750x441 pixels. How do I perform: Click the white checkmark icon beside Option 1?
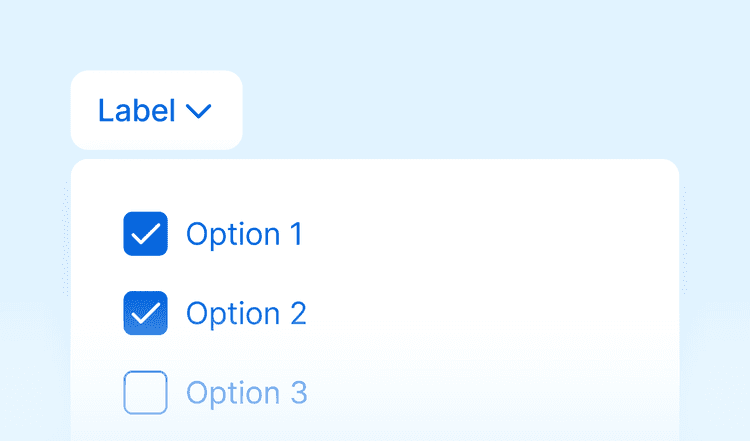click(145, 234)
